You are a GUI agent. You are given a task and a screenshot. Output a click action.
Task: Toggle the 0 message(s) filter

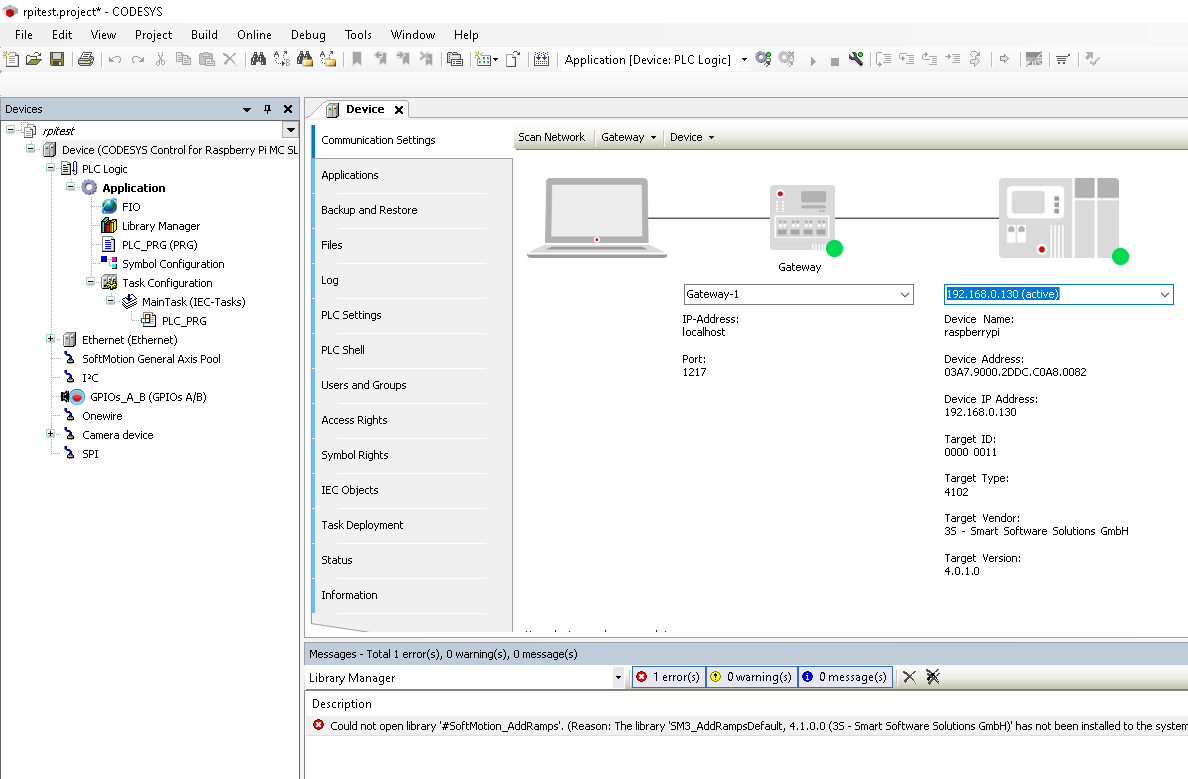(x=845, y=677)
